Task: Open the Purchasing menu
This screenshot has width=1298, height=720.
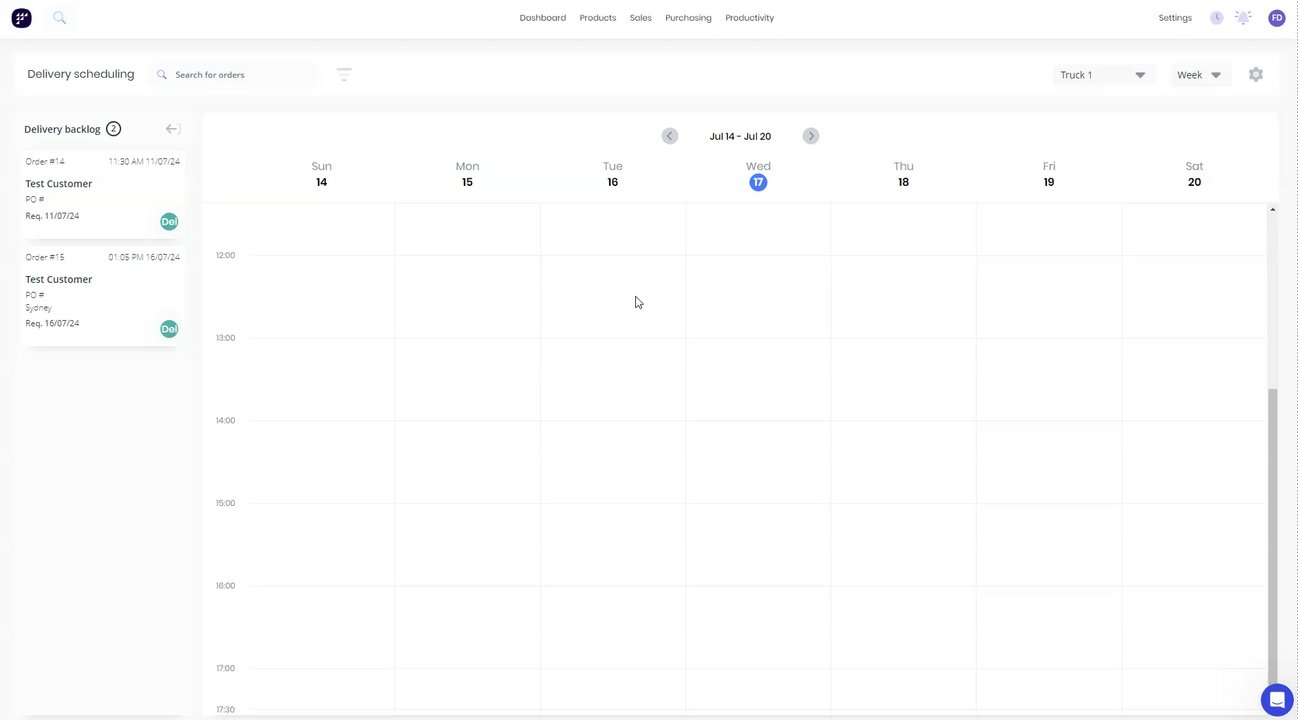Action: [689, 18]
